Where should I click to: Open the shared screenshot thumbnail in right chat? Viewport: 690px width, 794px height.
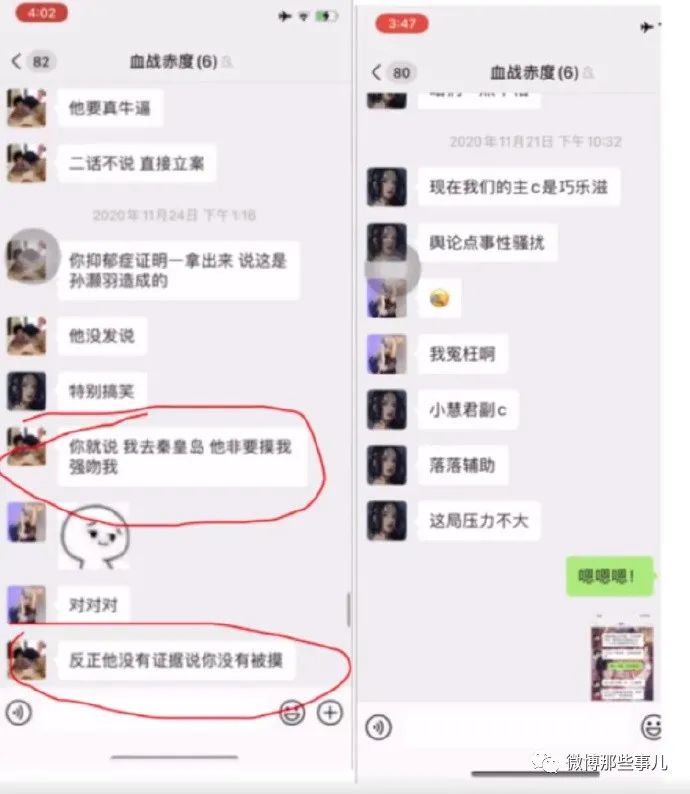click(622, 663)
